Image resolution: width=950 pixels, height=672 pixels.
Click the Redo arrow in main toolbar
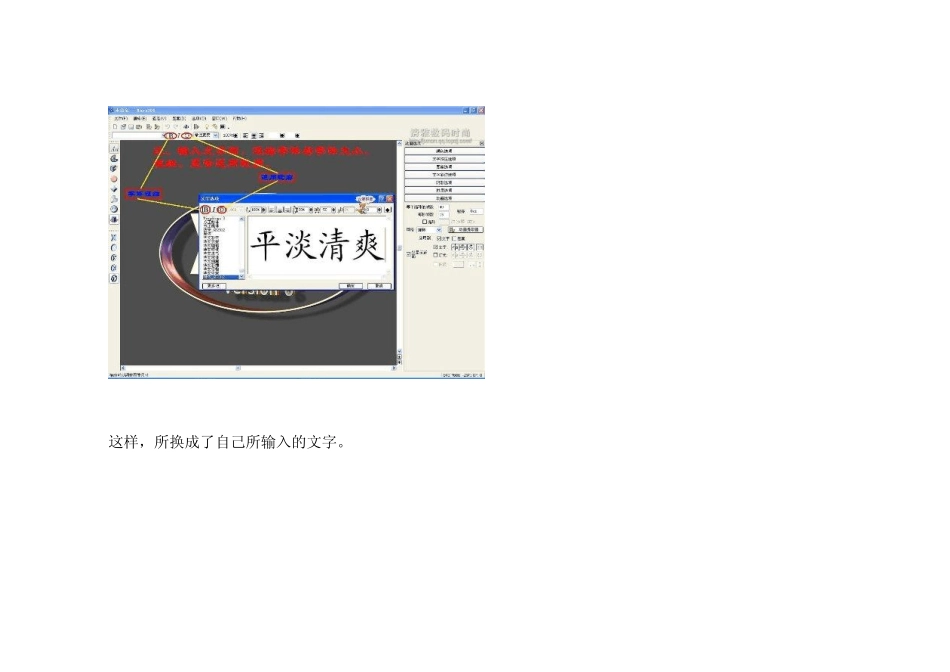tap(176, 127)
